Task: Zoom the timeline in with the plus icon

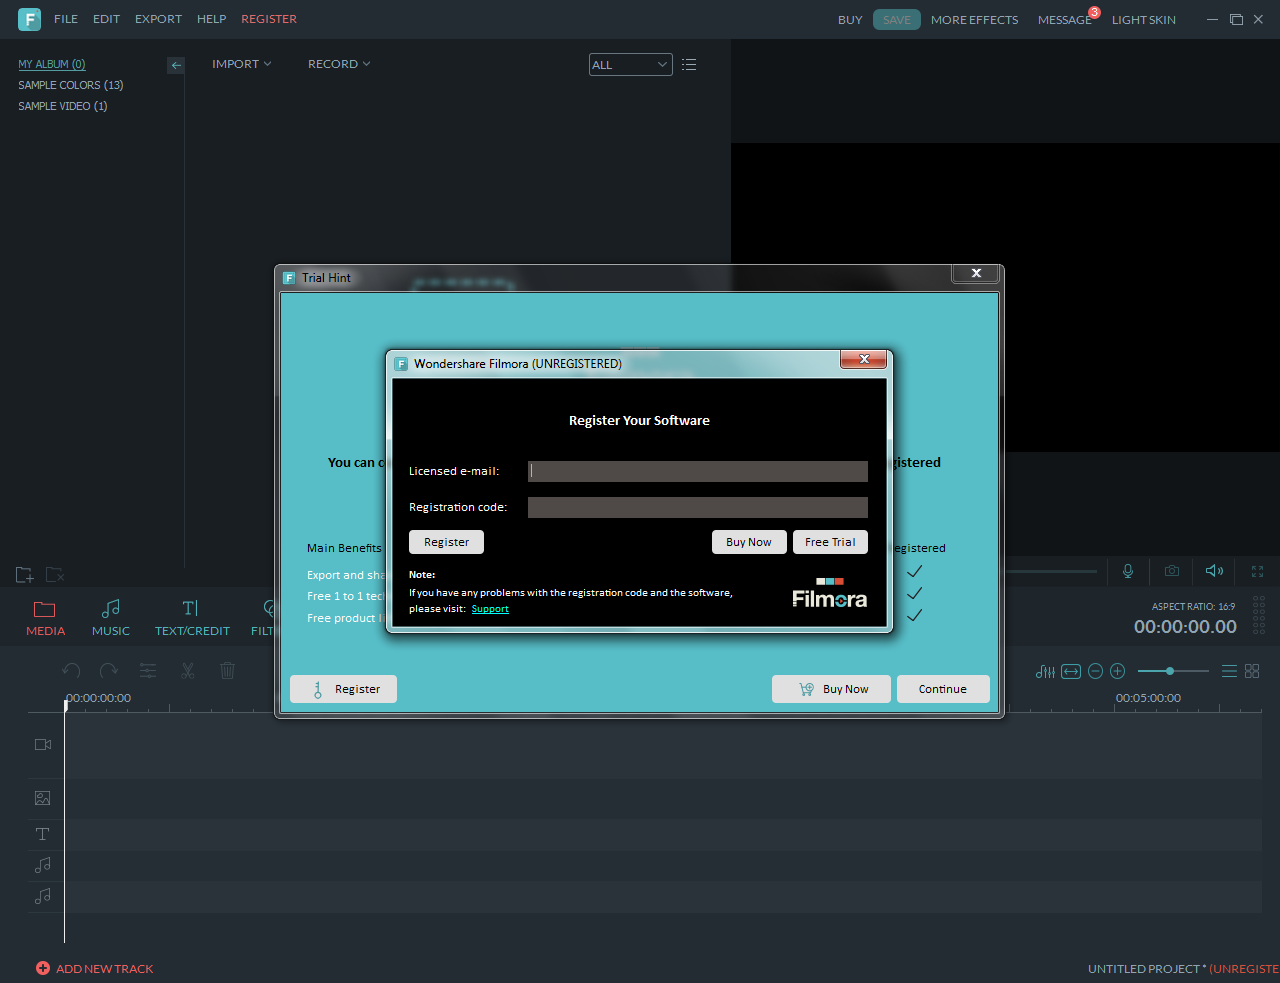Action: click(x=1117, y=671)
